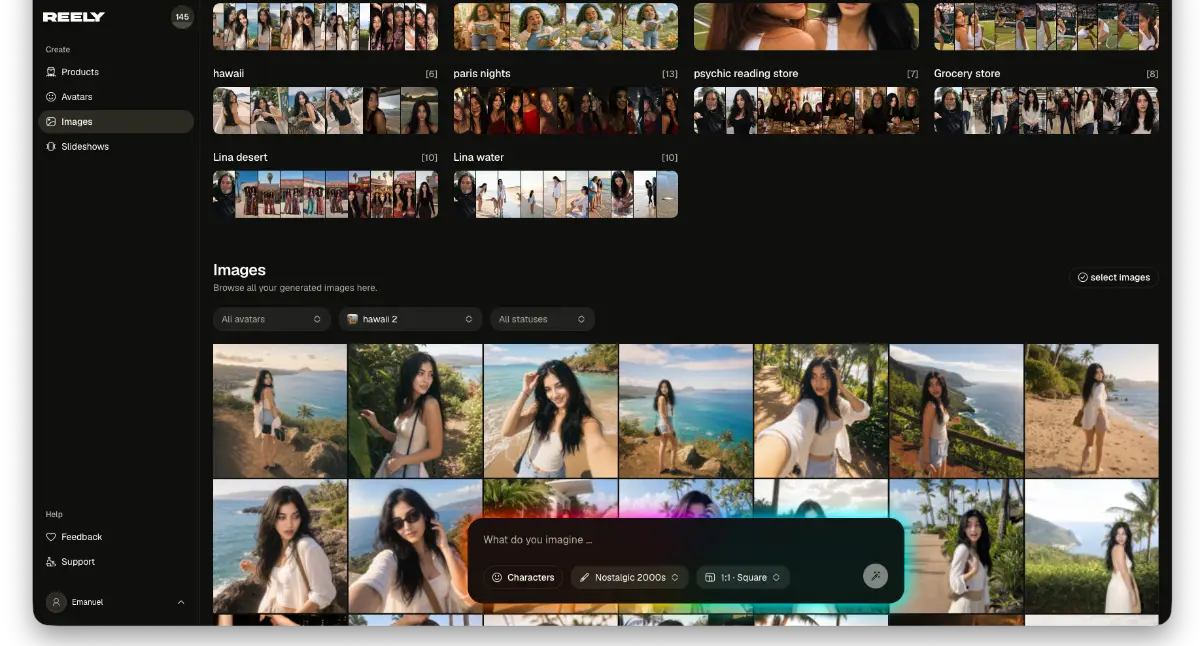This screenshot has height=646, width=1200.
Task: Open the Lina desert collection strip
Action: 325,194
